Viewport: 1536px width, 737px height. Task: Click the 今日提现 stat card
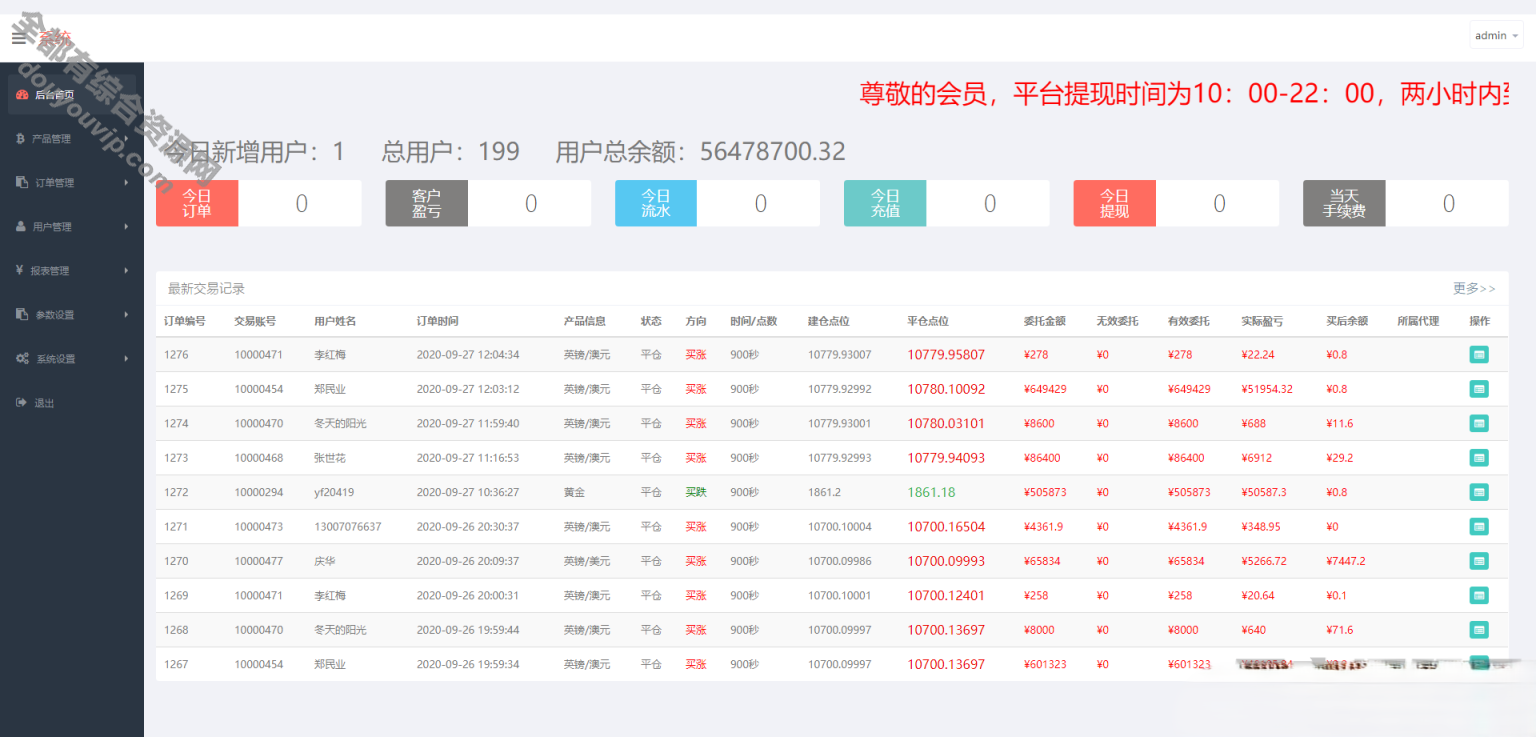tap(1176, 203)
